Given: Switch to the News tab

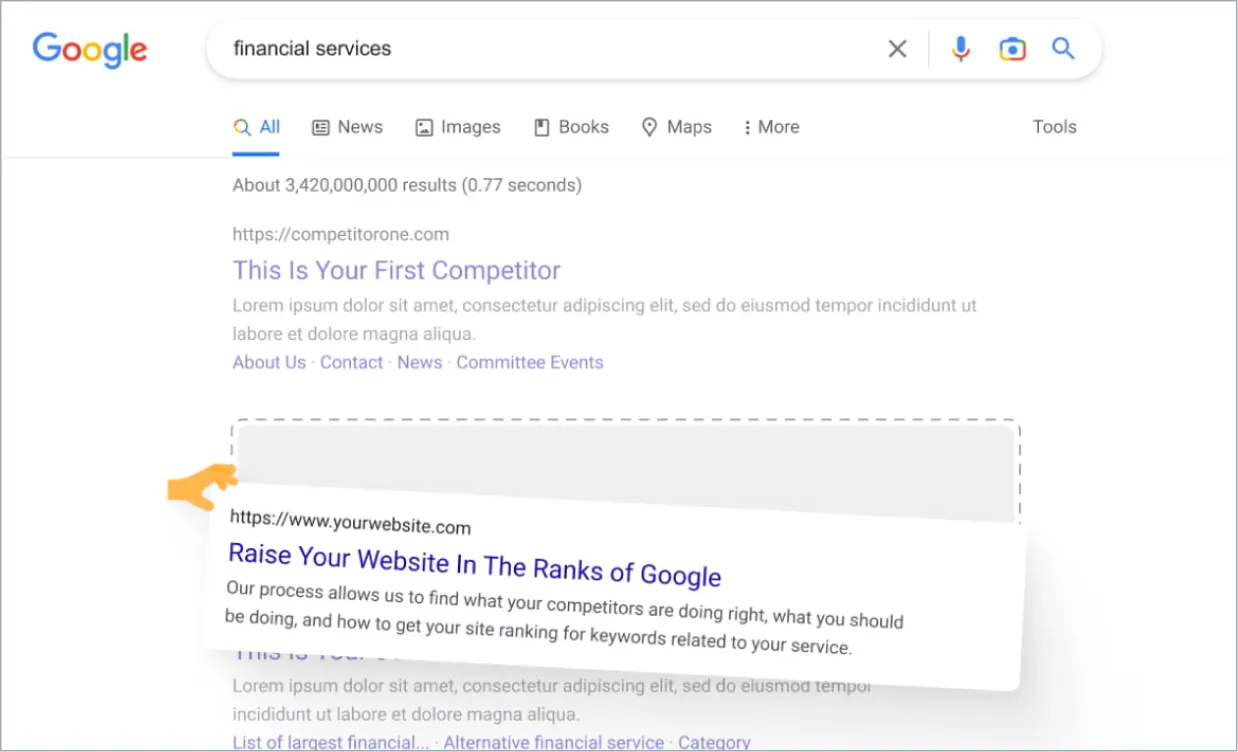Looking at the screenshot, I should pyautogui.click(x=348, y=127).
